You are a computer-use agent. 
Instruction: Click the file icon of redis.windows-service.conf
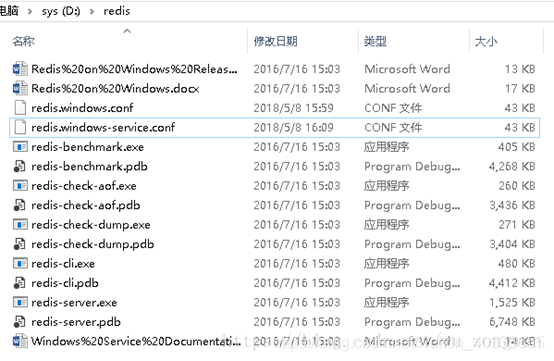coord(20,127)
